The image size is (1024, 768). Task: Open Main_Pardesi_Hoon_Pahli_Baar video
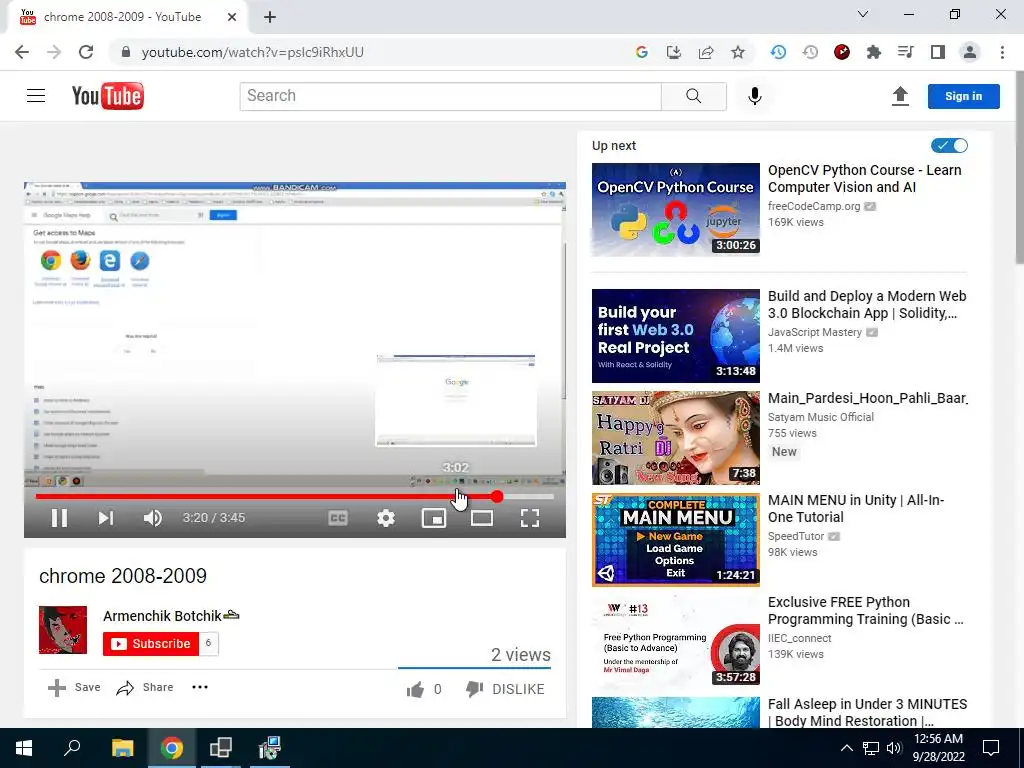[867, 398]
